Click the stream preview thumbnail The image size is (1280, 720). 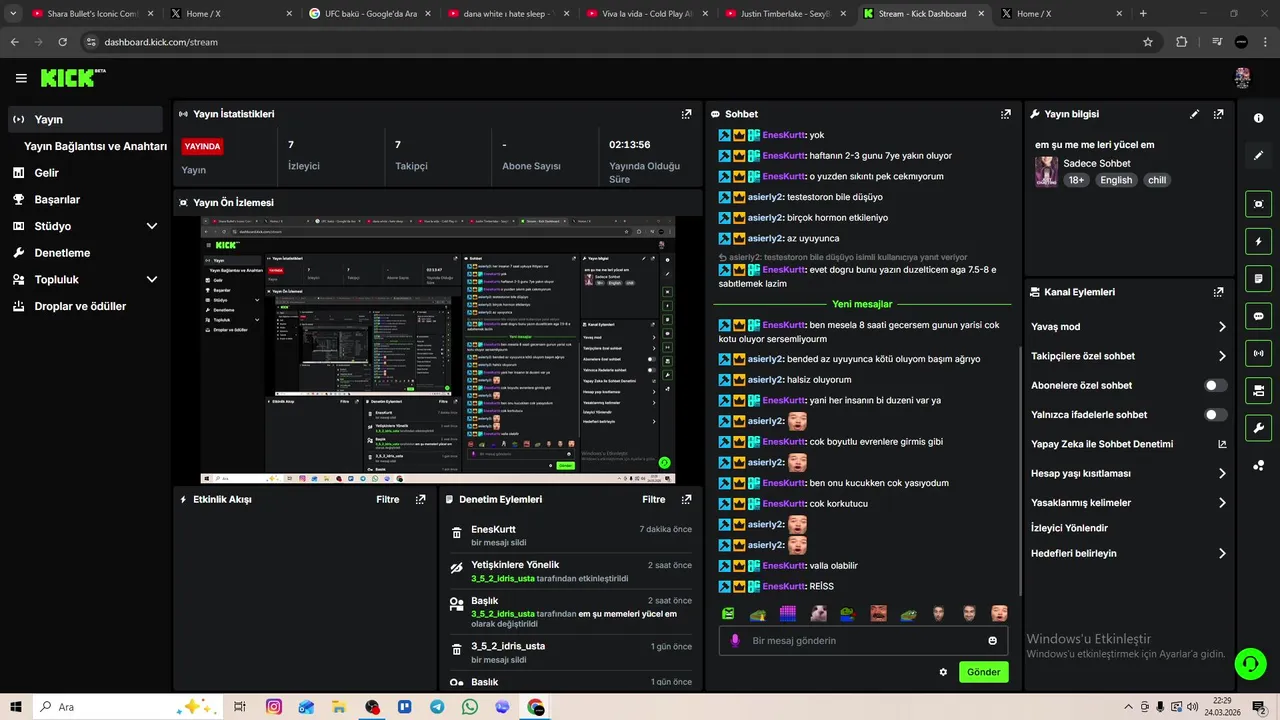click(438, 350)
